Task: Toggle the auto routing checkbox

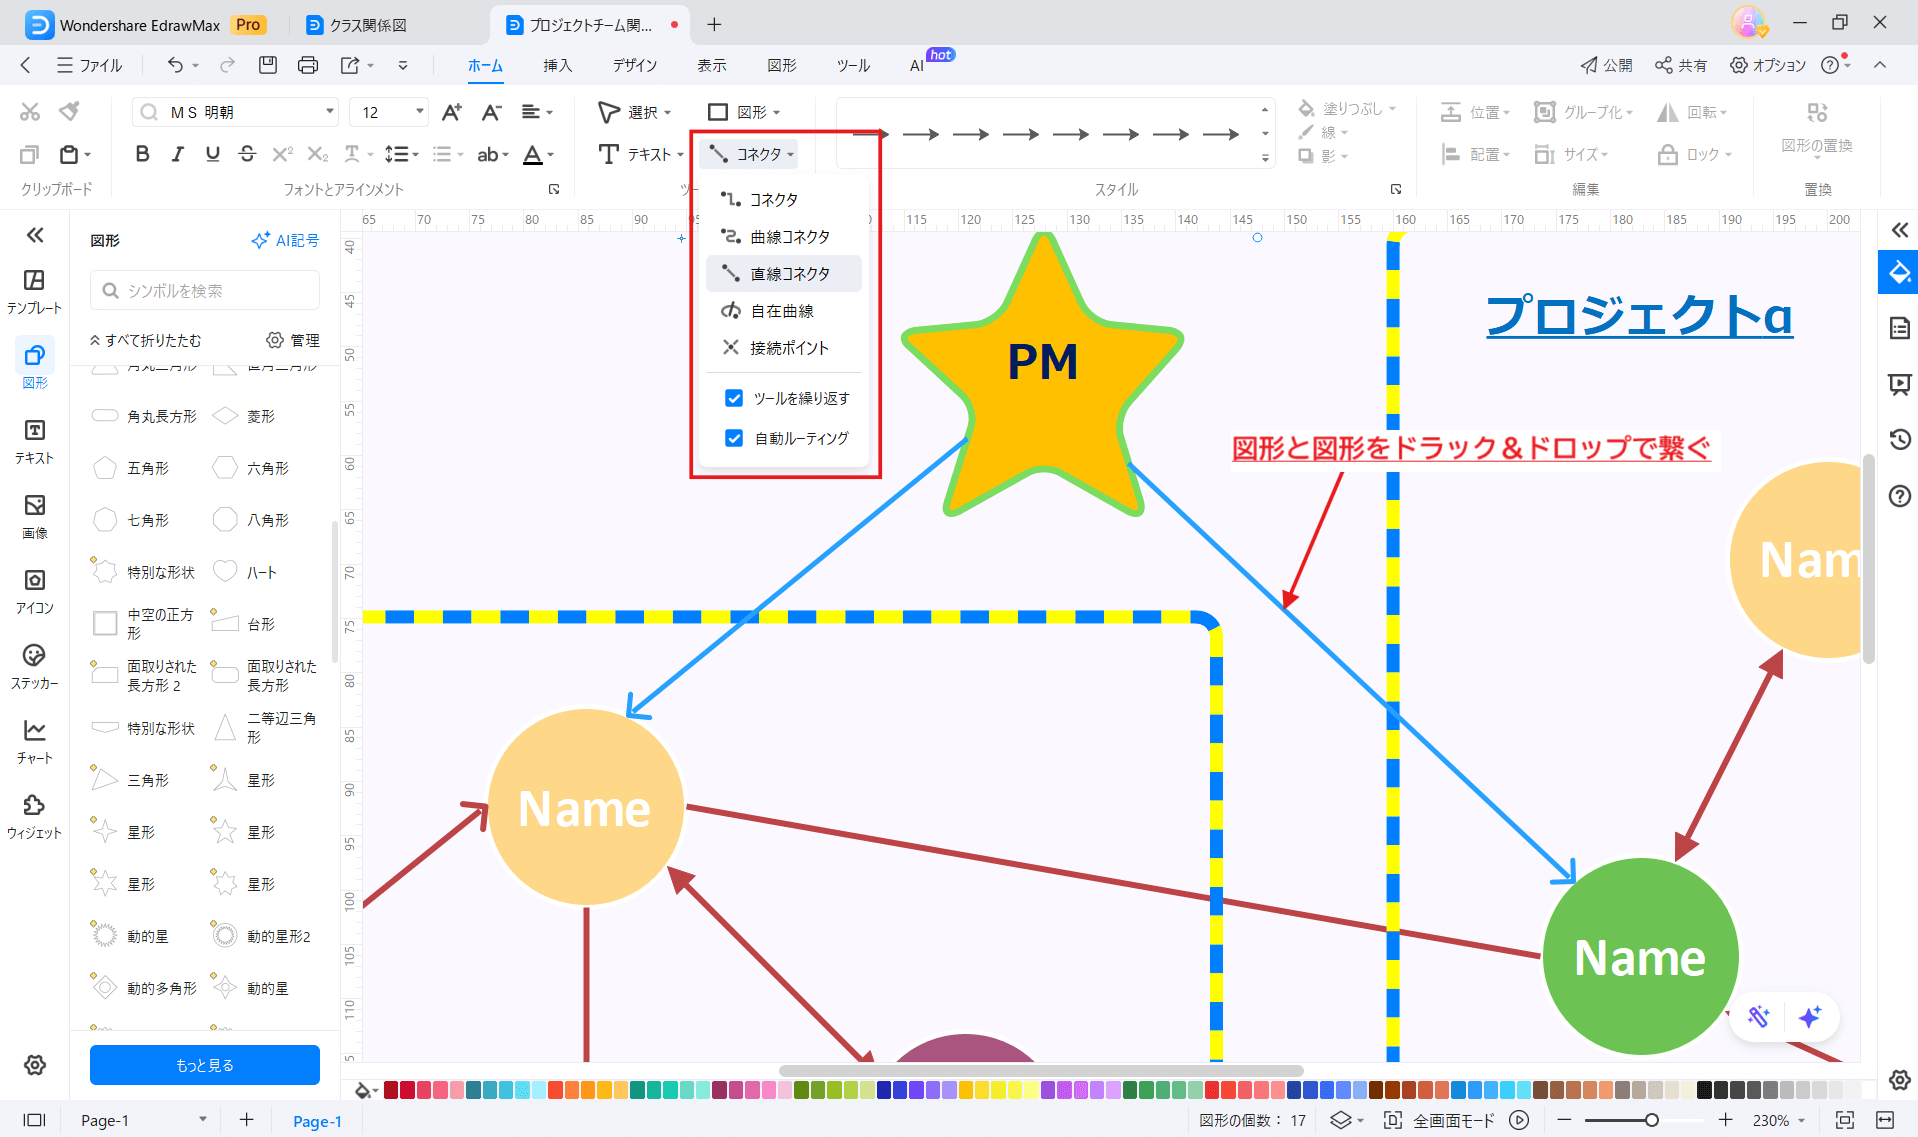Action: point(734,438)
